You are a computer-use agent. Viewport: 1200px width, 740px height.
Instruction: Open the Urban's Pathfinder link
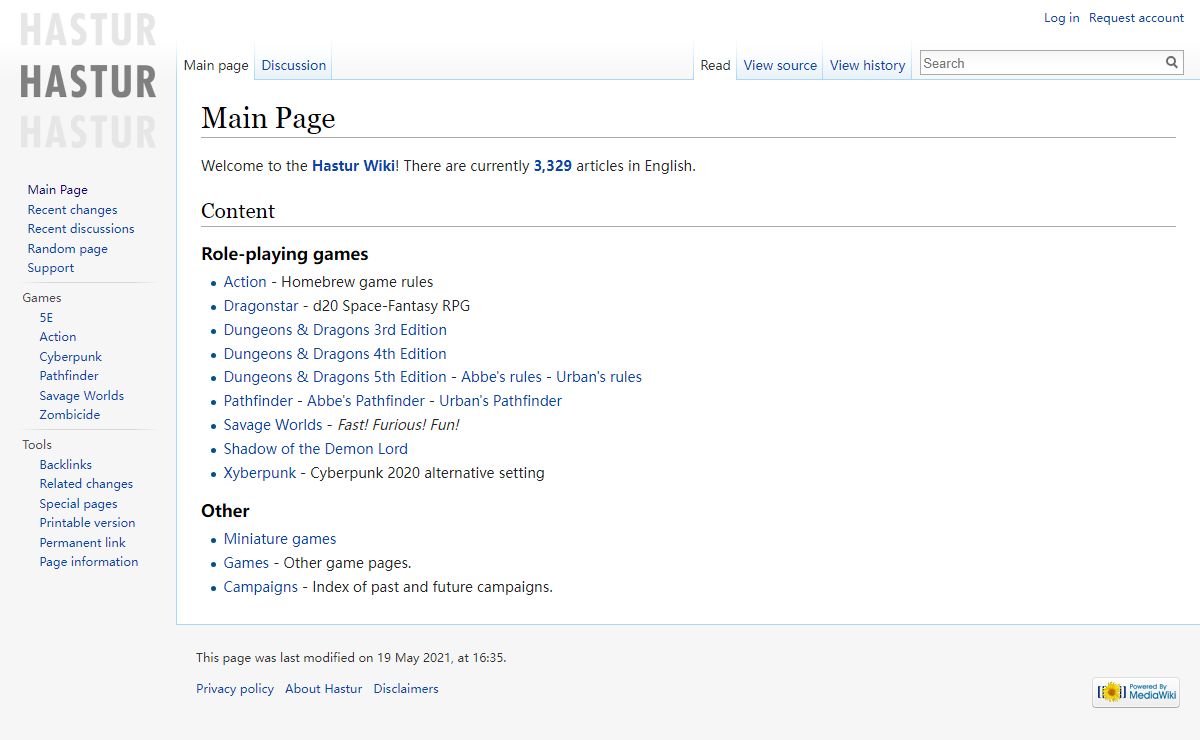[500, 401]
